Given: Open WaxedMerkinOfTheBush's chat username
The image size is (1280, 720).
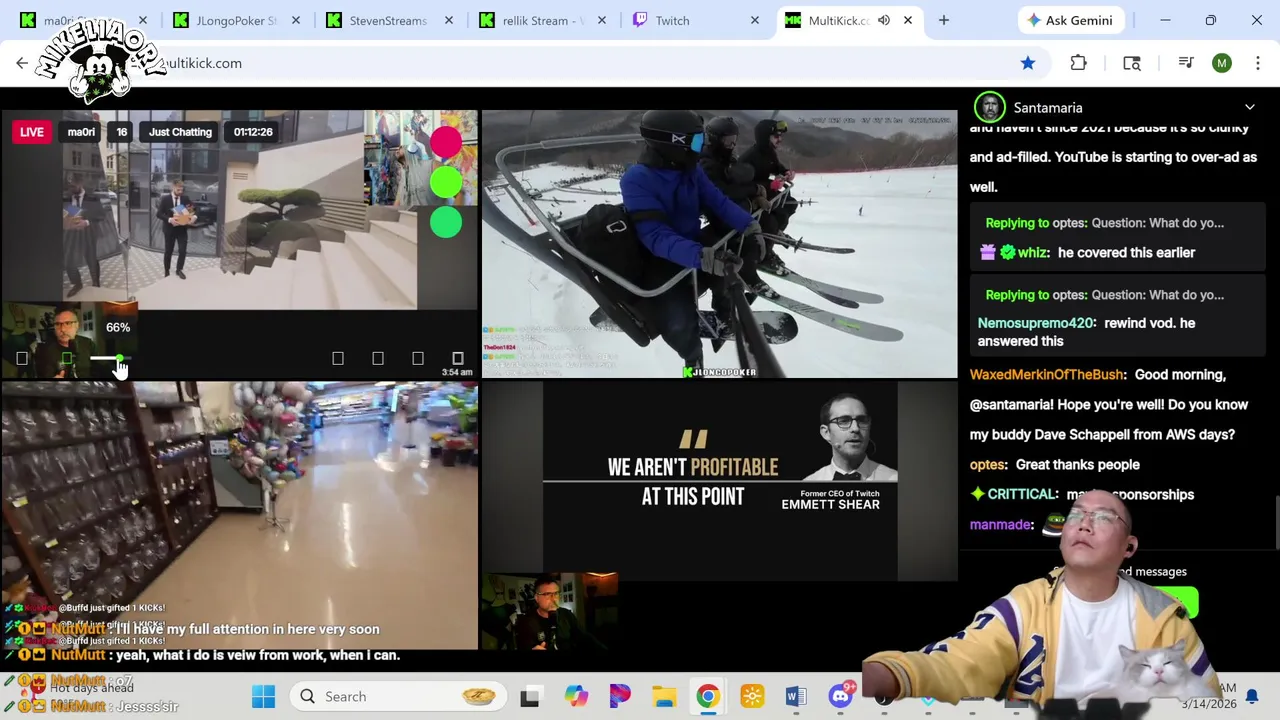Looking at the screenshot, I should pos(1048,375).
